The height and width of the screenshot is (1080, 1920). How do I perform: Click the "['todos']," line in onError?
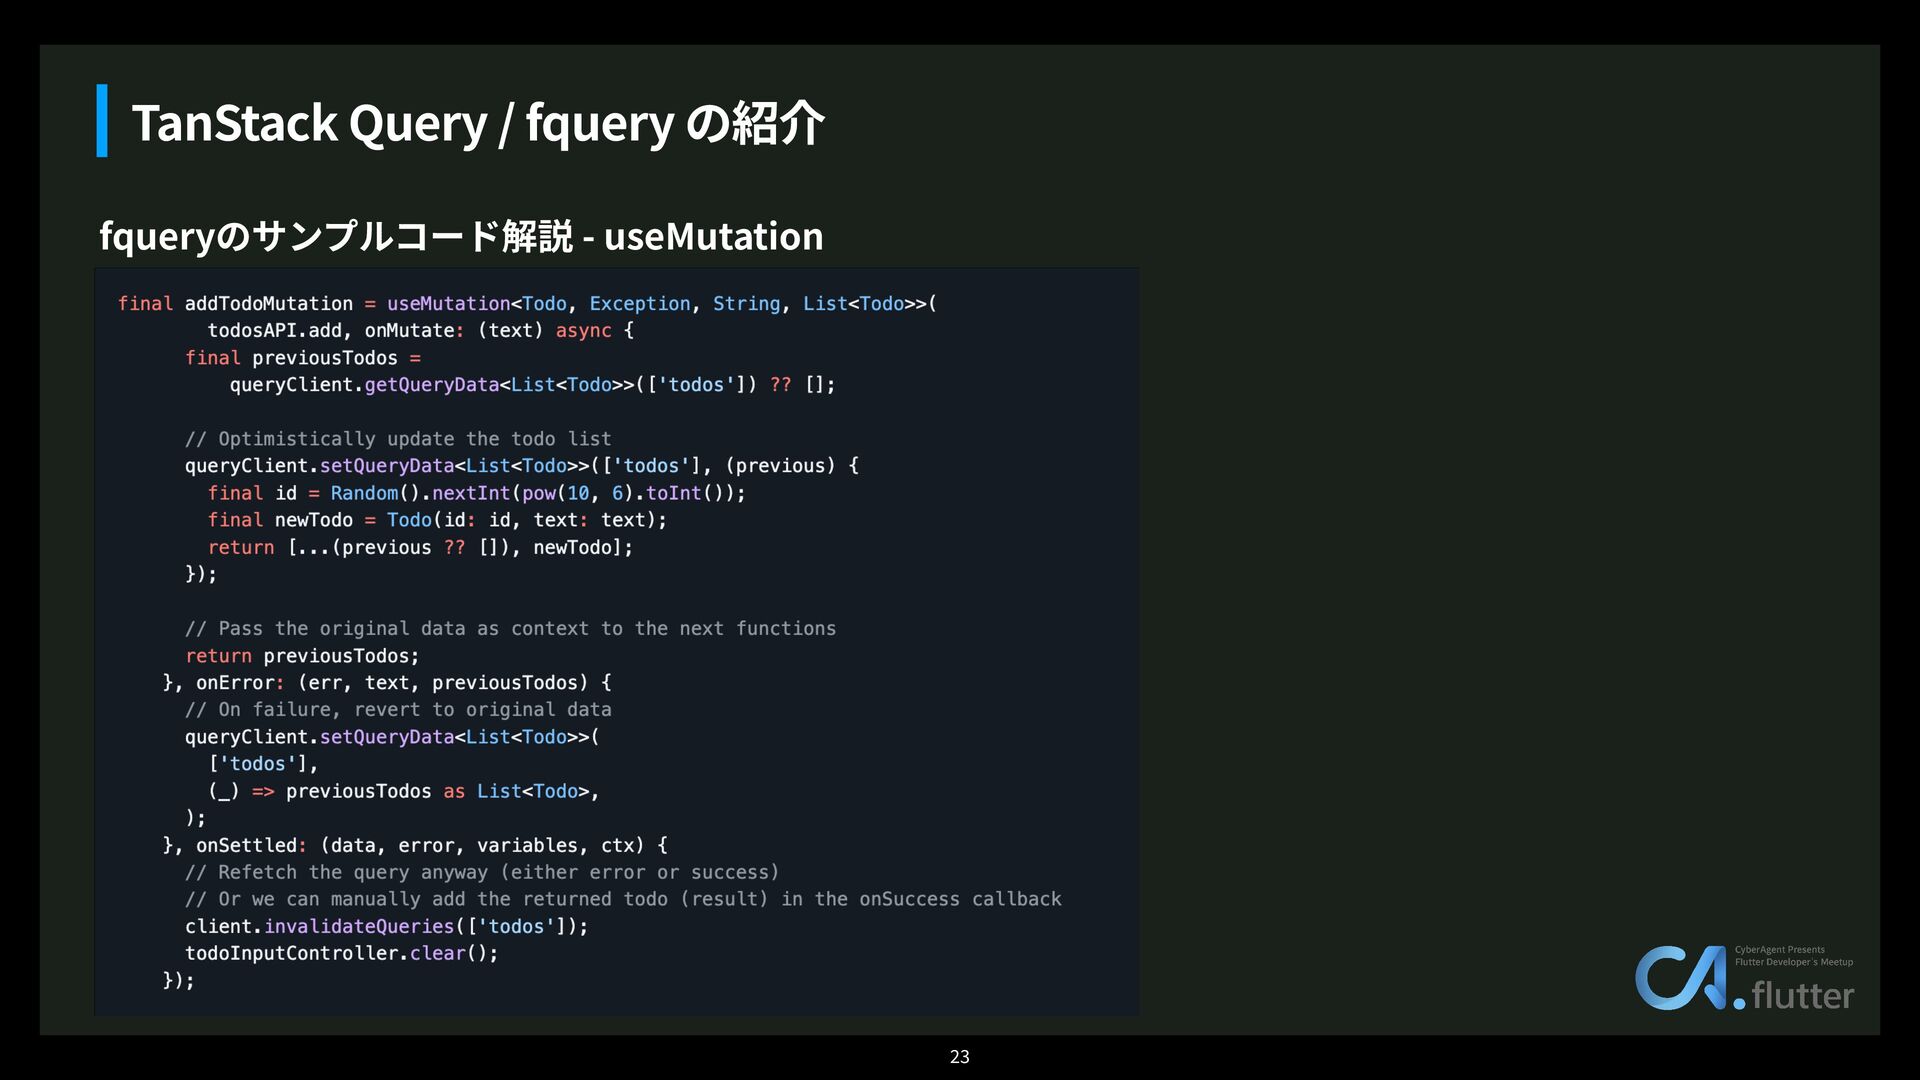pyautogui.click(x=263, y=763)
